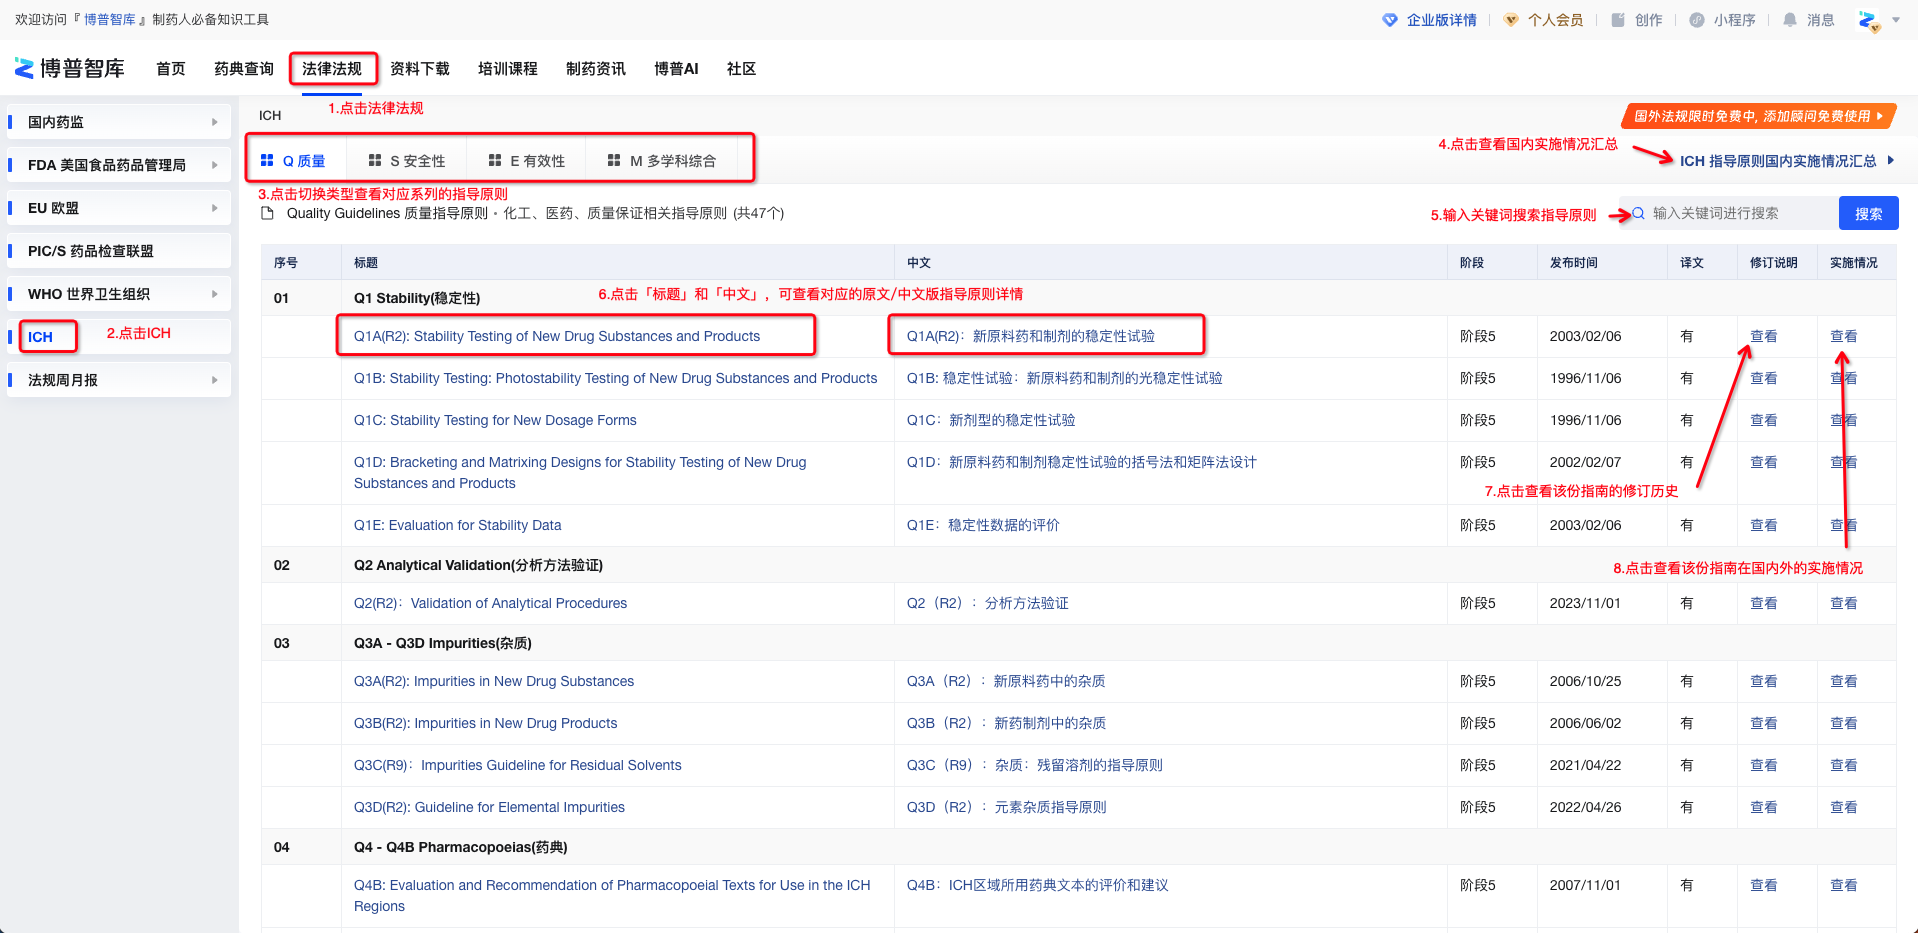Click the document icon beside Quality Guidelines
Image resolution: width=1918 pixels, height=933 pixels.
tap(267, 213)
